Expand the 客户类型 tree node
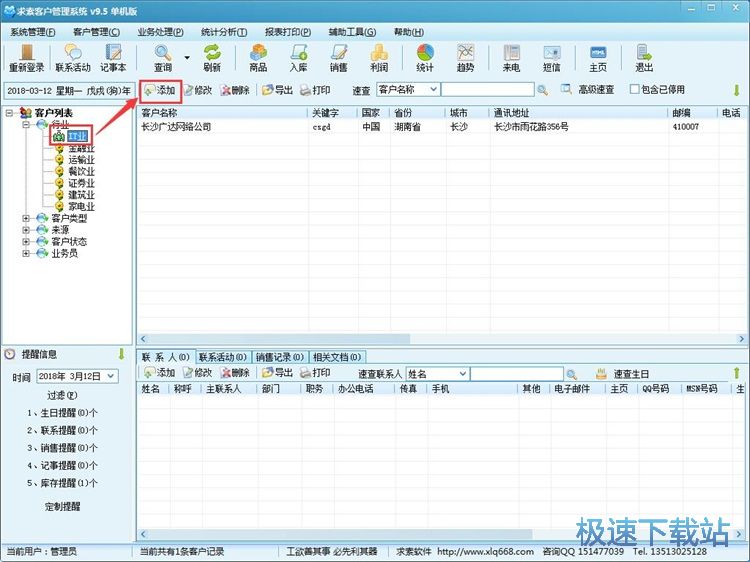Screen dimensions: 750x562 pos(27,218)
